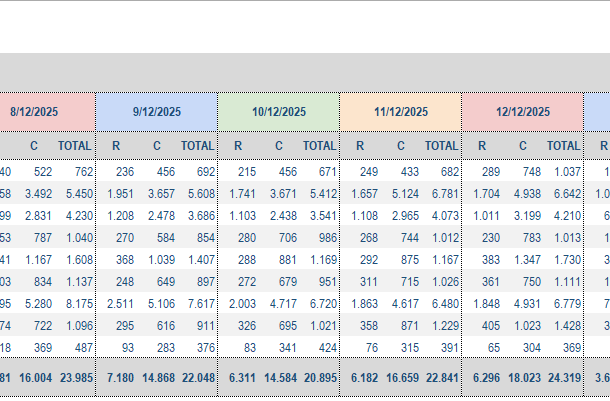Click the R subheader under 12/12/2025

pyautogui.click(x=482, y=146)
